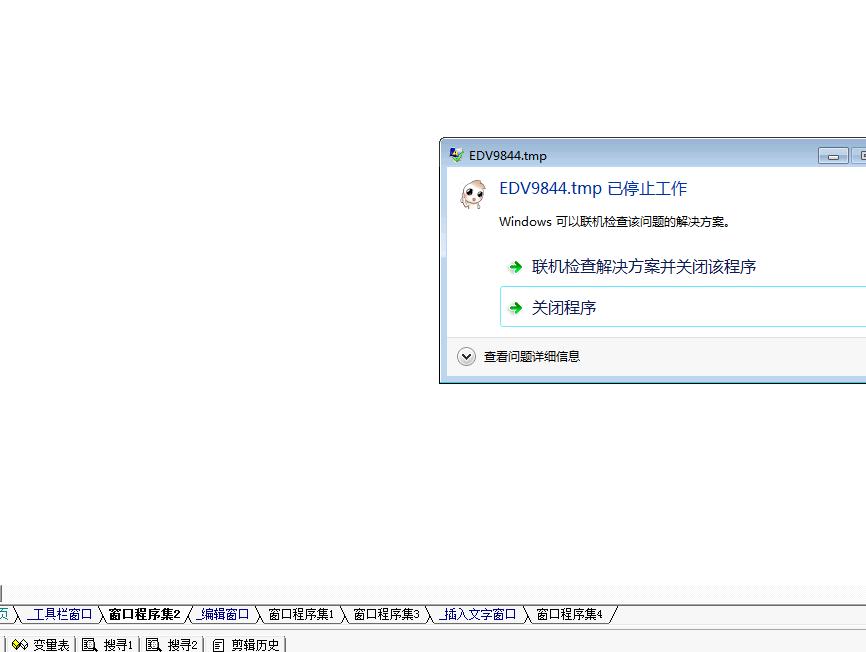The height and width of the screenshot is (652, 866).
Task: Click the text "Windows 可以联机检查该问题的解决方案。"
Action: [x=614, y=222]
